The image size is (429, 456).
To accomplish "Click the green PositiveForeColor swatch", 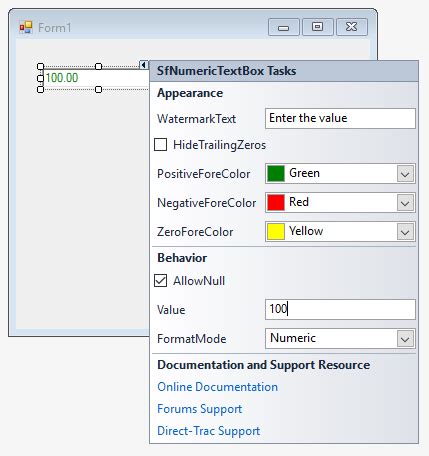I will tap(276, 173).
